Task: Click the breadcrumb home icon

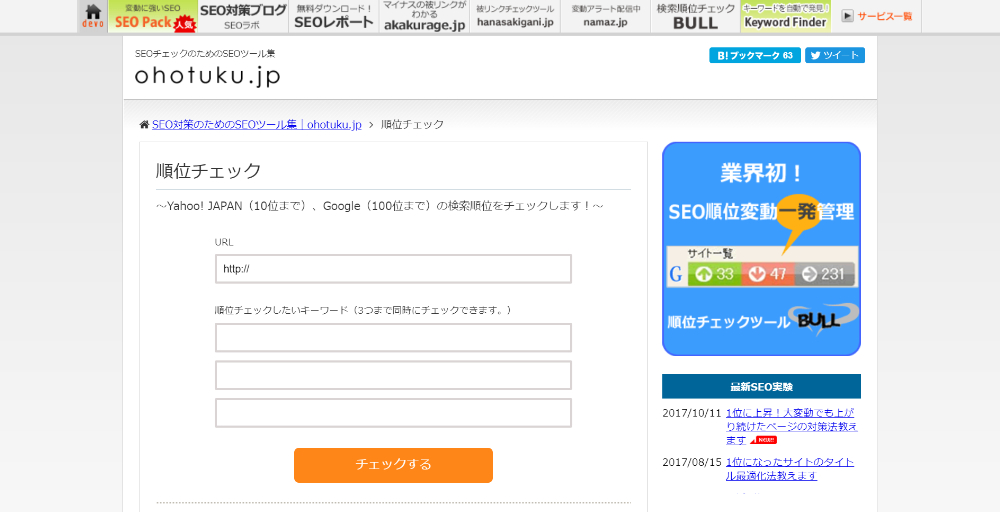Action: click(144, 124)
